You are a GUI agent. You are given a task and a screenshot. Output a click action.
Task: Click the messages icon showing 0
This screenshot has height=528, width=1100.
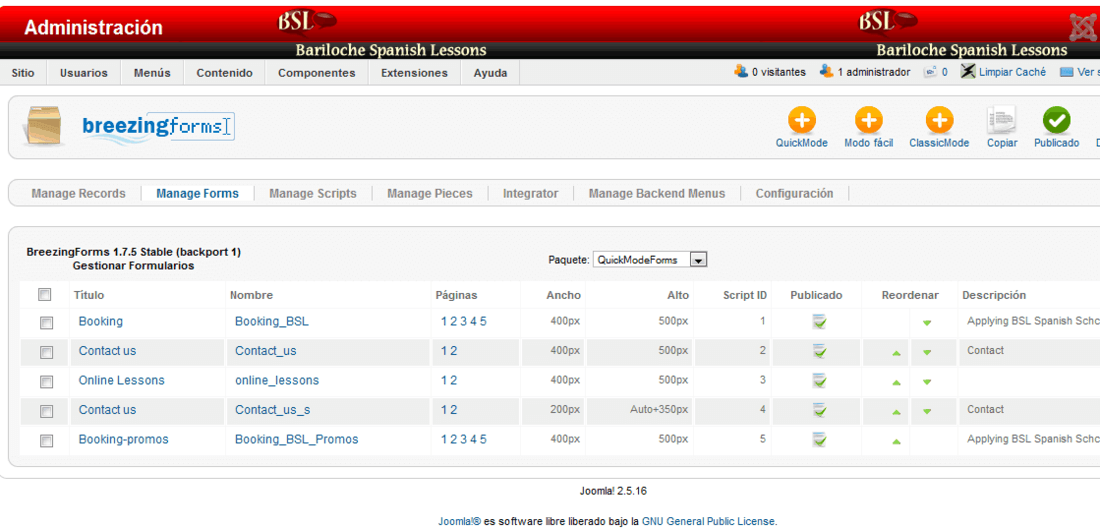931,72
